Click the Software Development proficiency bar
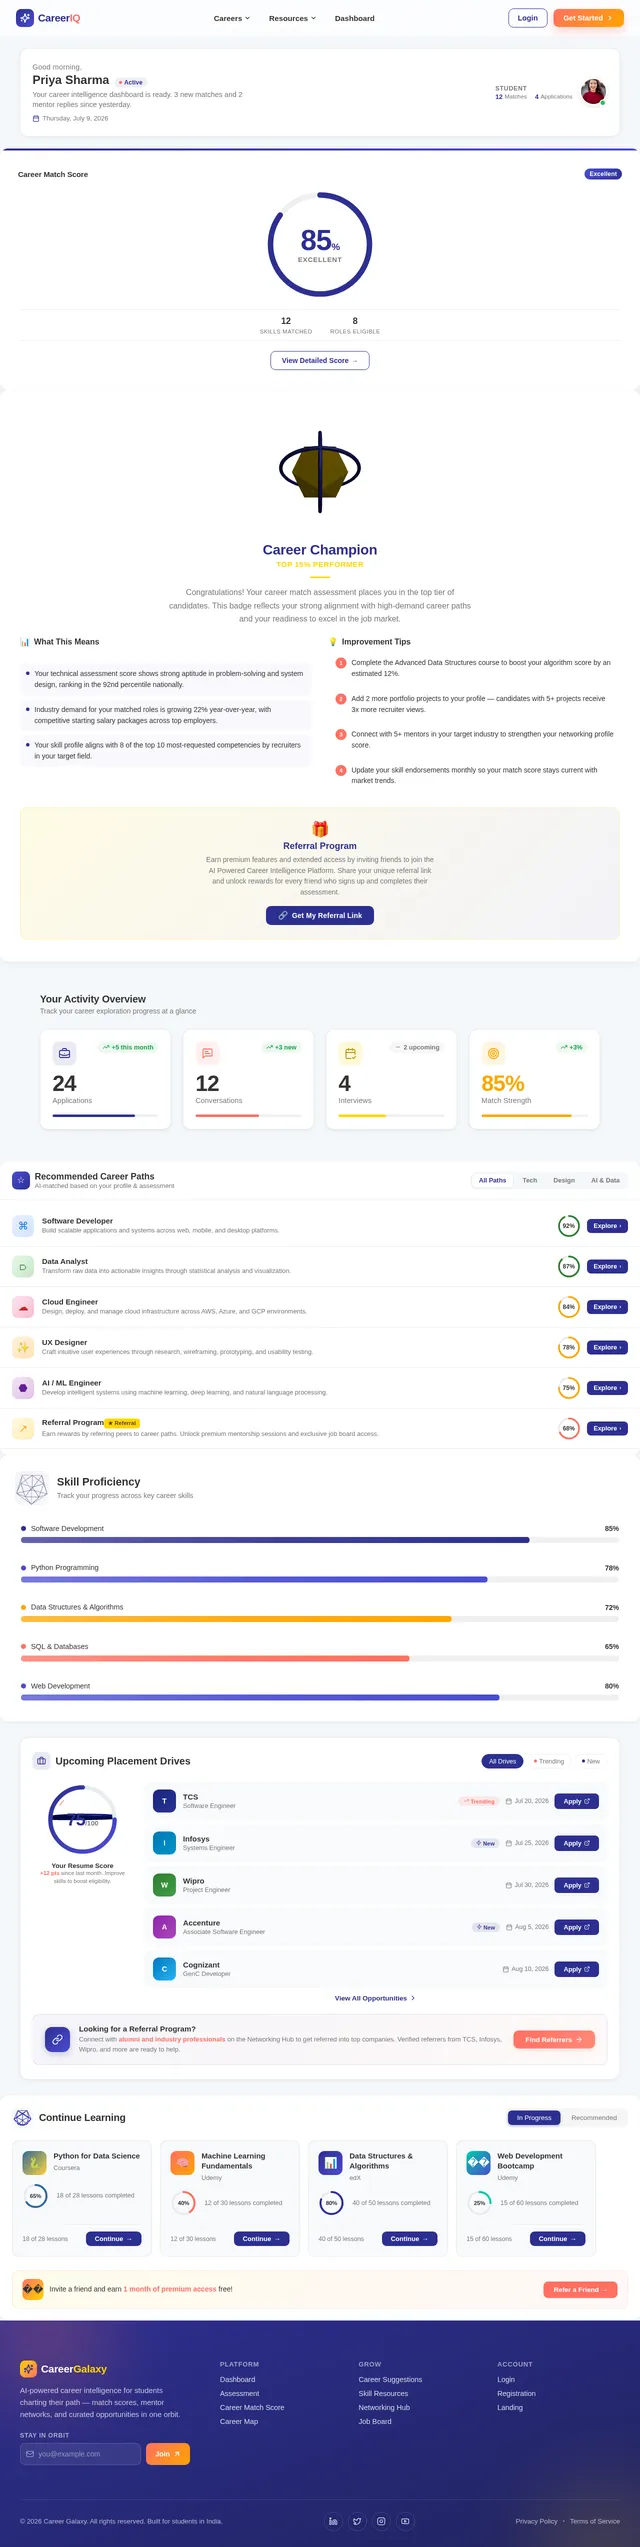 [320, 1540]
